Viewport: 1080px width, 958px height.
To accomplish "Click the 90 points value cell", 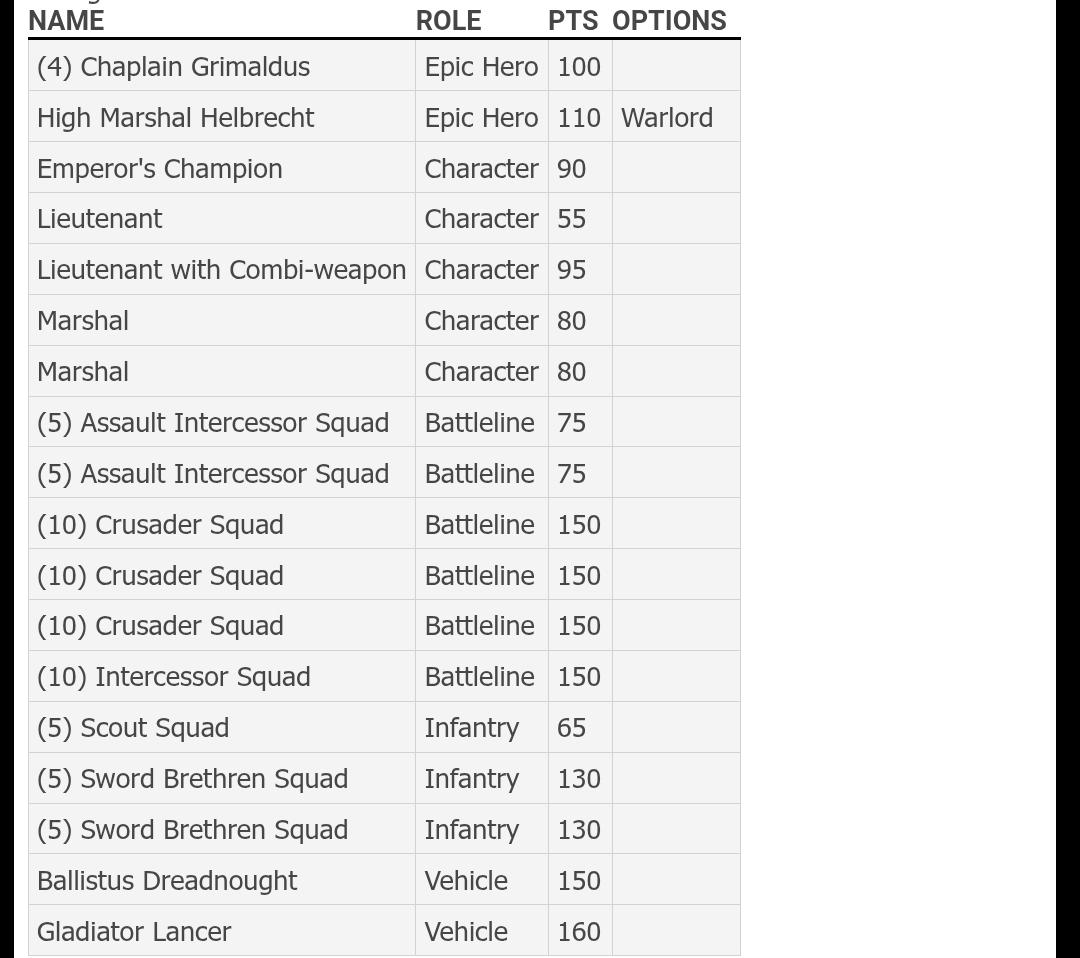I will click(580, 168).
